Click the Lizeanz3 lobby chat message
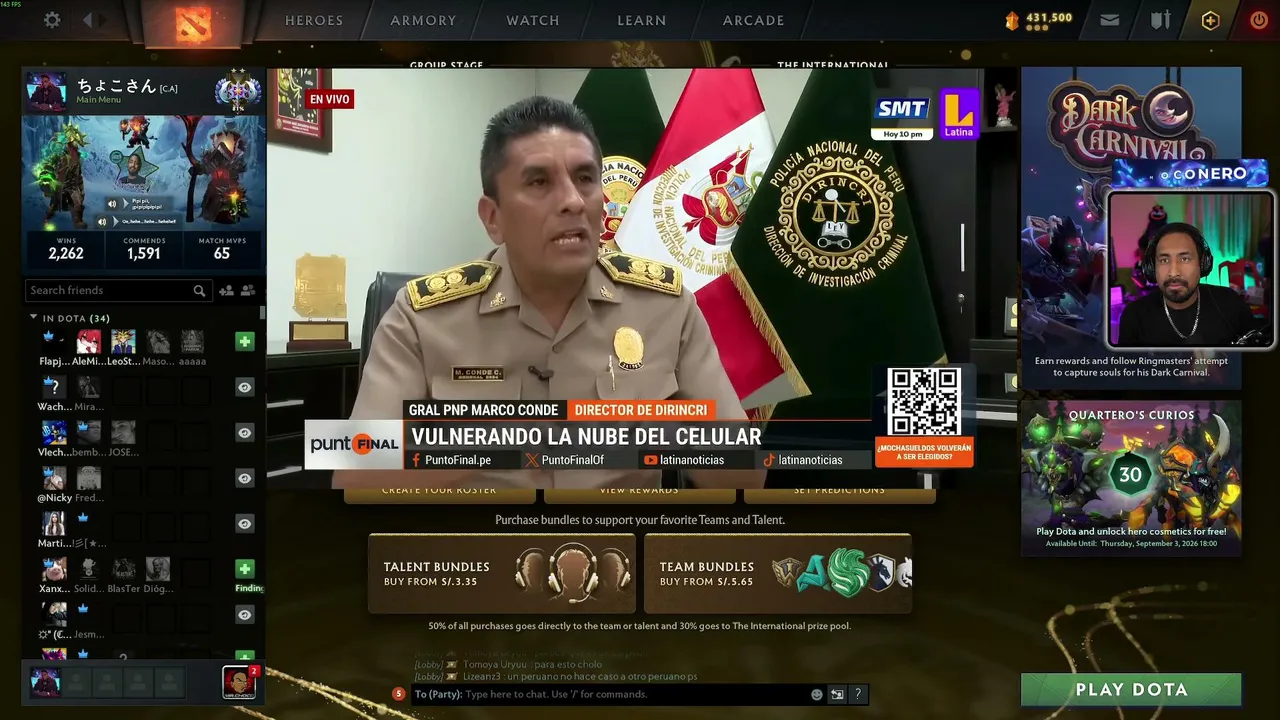 point(555,677)
